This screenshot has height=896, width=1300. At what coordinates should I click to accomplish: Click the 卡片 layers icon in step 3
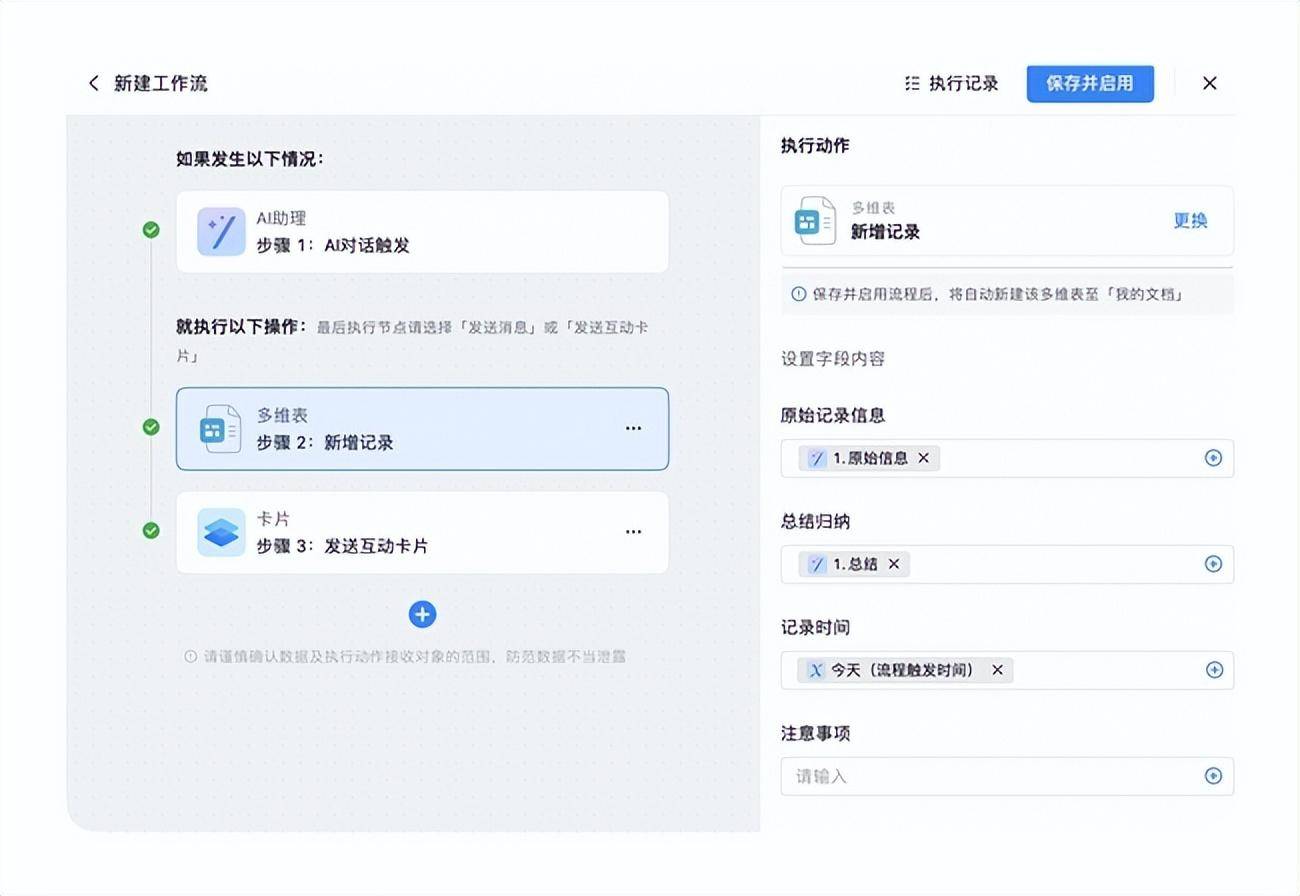[x=221, y=533]
